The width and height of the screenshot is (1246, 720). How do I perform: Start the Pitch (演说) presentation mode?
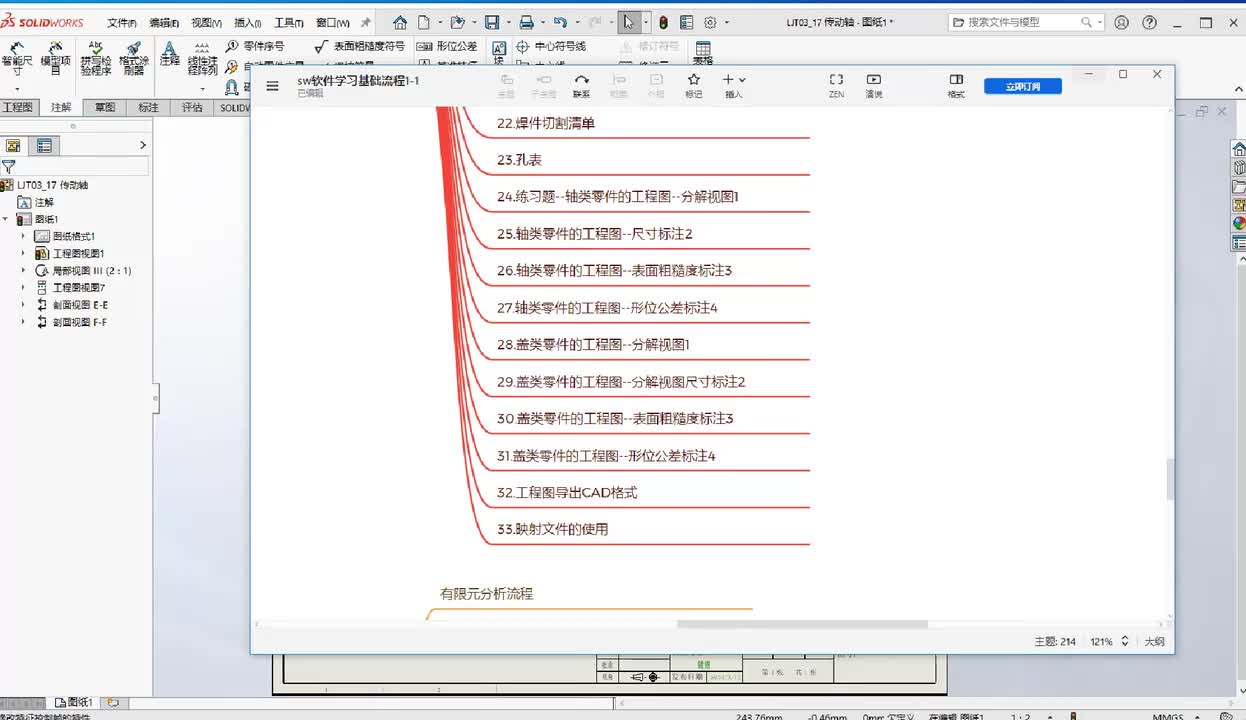point(874,86)
